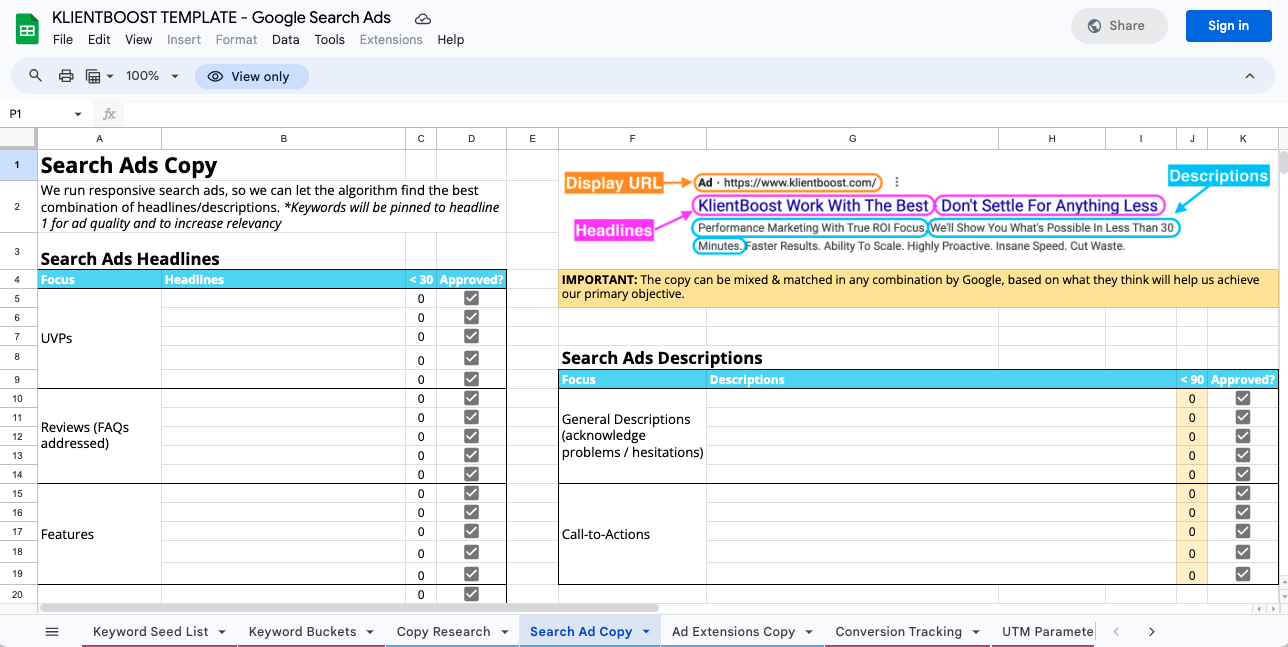Open Conversion Tracking tab dropdown arrow
This screenshot has width=1288, height=647.
pyautogui.click(x=974, y=631)
